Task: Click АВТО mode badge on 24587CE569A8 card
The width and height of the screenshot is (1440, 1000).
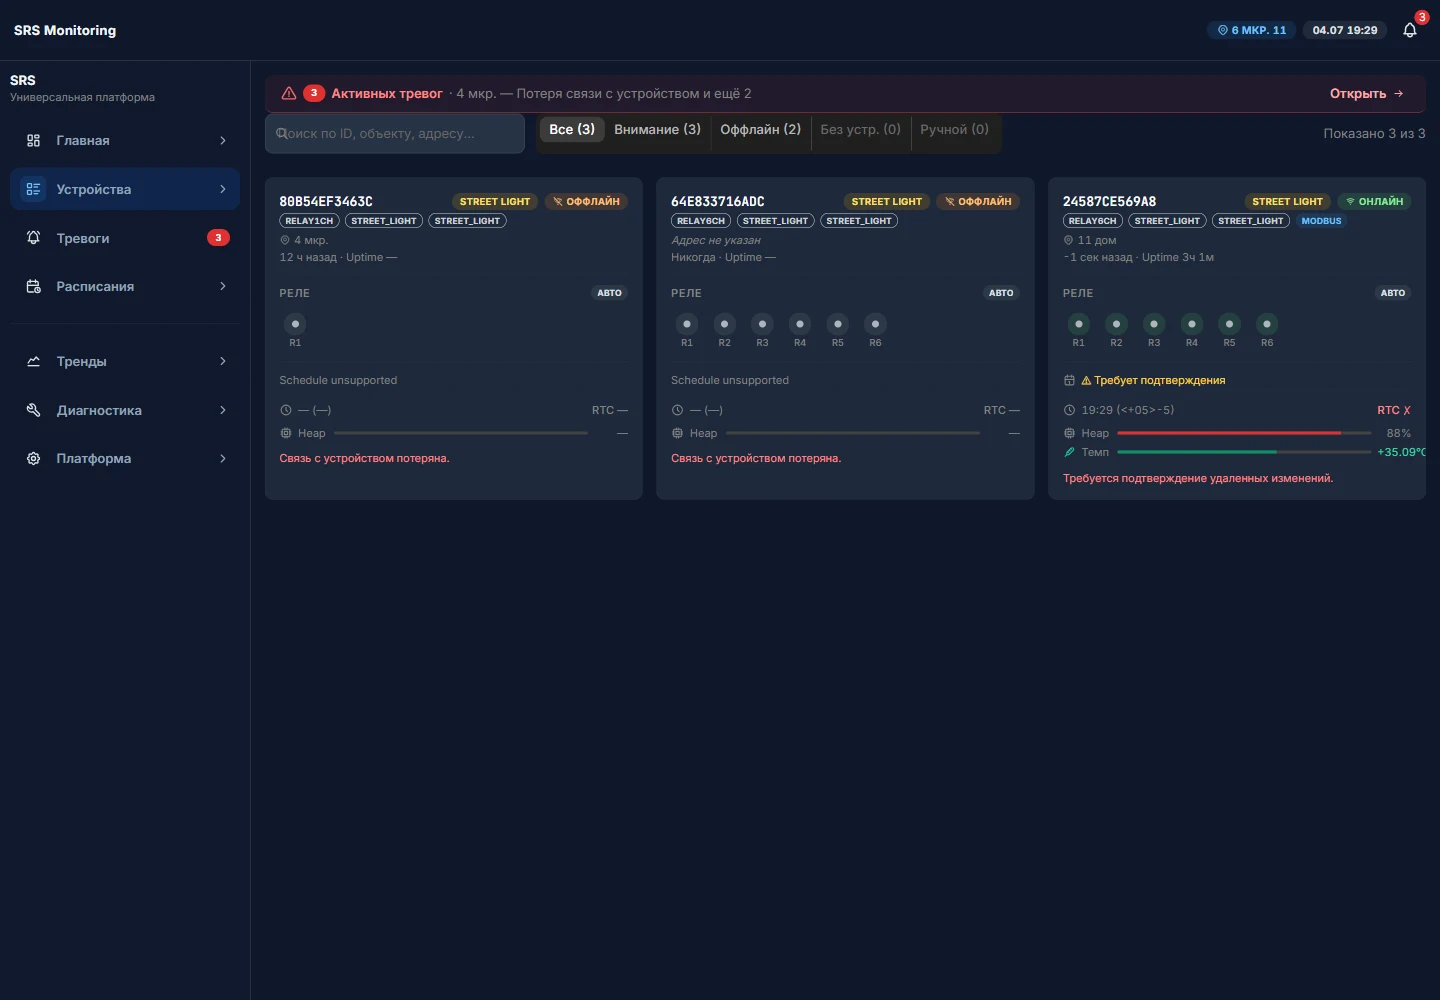Action: tap(1393, 293)
